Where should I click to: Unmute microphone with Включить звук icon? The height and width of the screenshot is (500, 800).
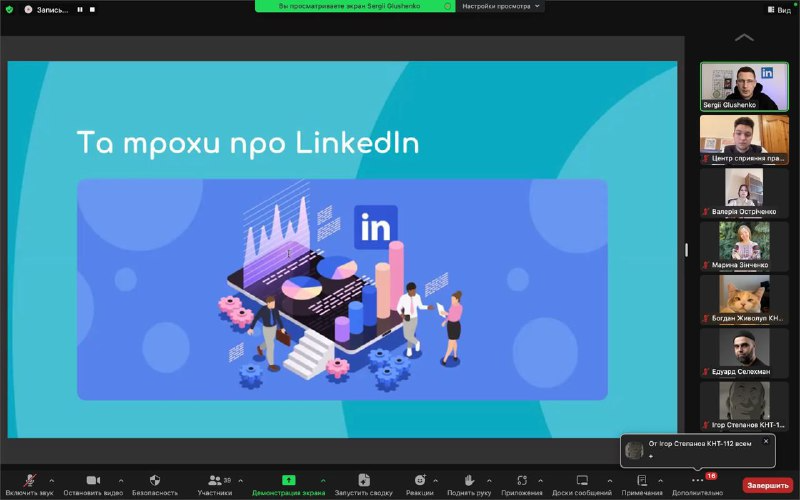[30, 481]
